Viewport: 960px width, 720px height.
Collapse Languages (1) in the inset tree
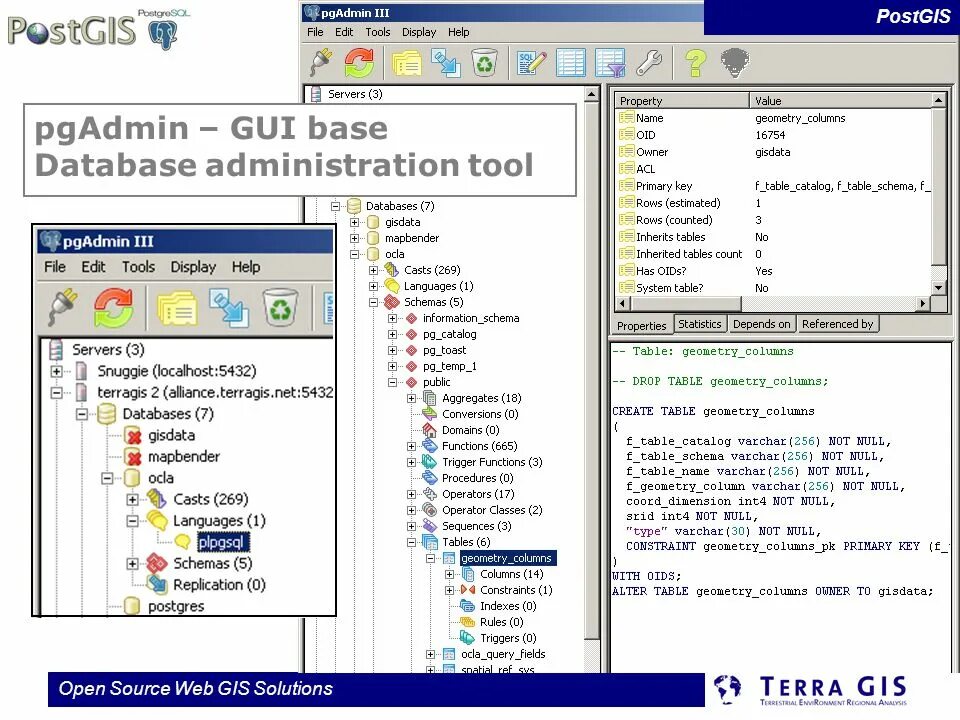pyautogui.click(x=132, y=521)
